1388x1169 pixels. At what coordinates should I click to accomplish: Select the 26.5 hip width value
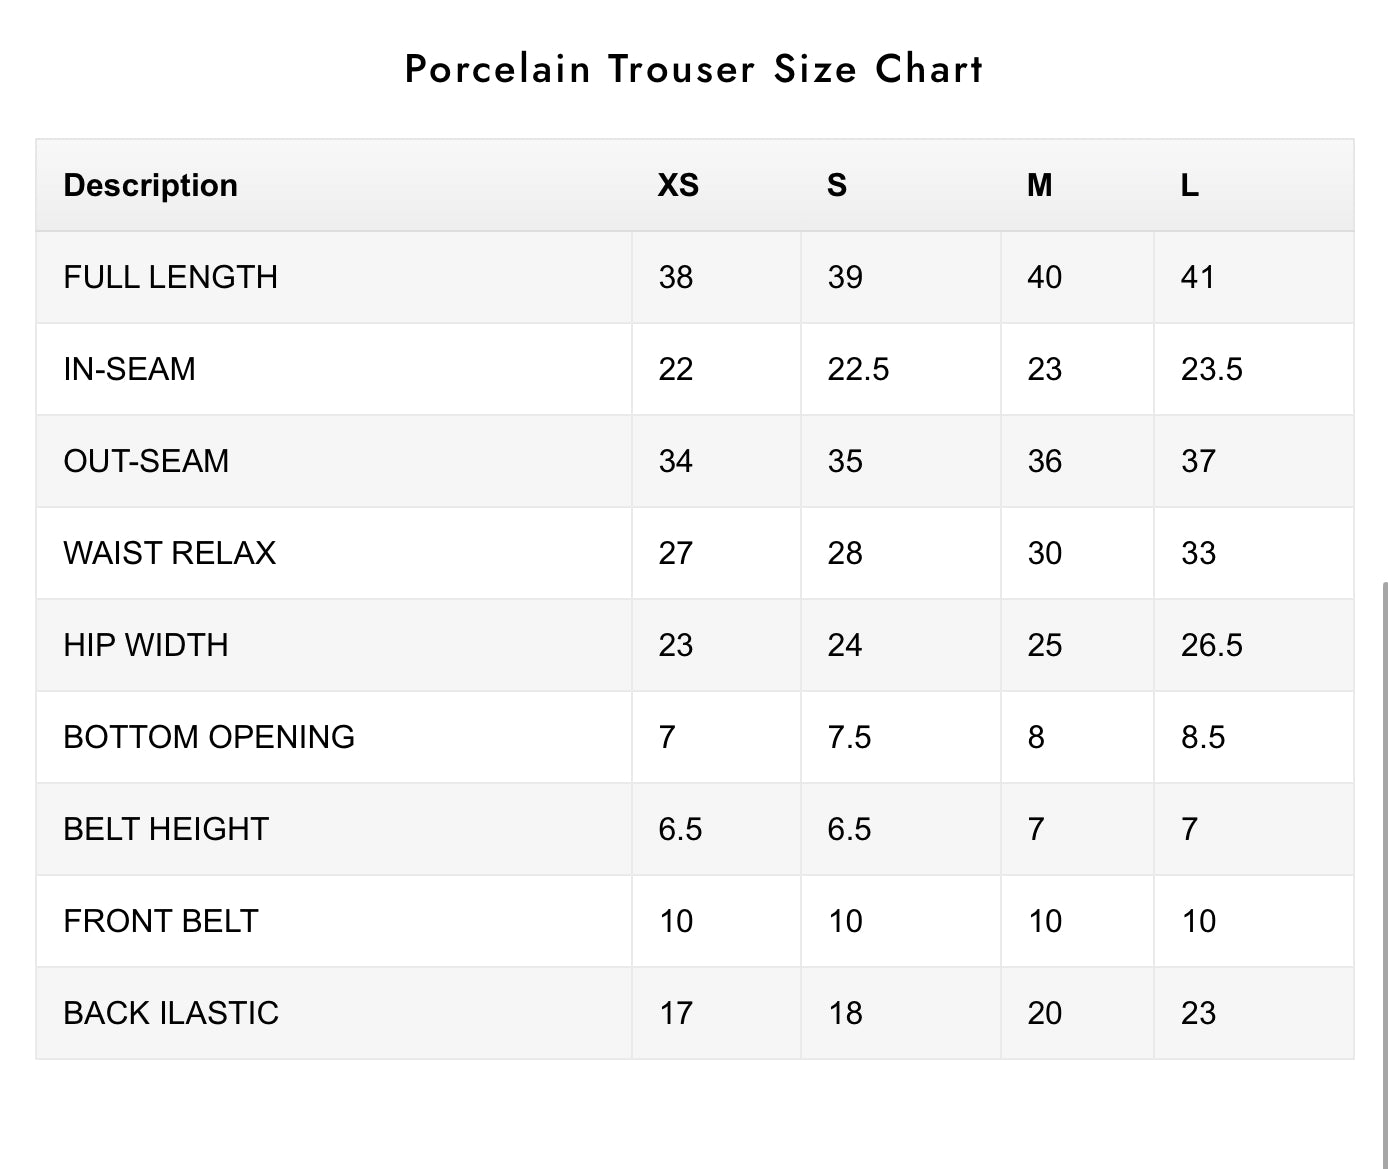point(1211,645)
